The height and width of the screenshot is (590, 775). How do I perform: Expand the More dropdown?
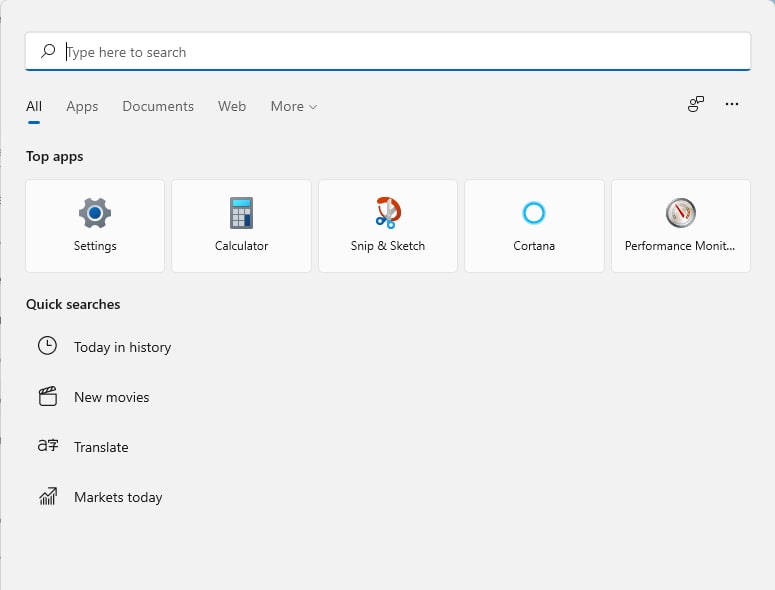[294, 106]
